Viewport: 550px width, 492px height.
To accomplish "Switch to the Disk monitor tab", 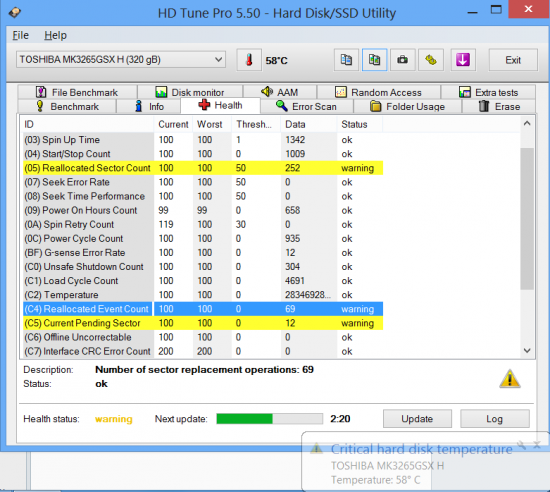I will pyautogui.click(x=190, y=92).
